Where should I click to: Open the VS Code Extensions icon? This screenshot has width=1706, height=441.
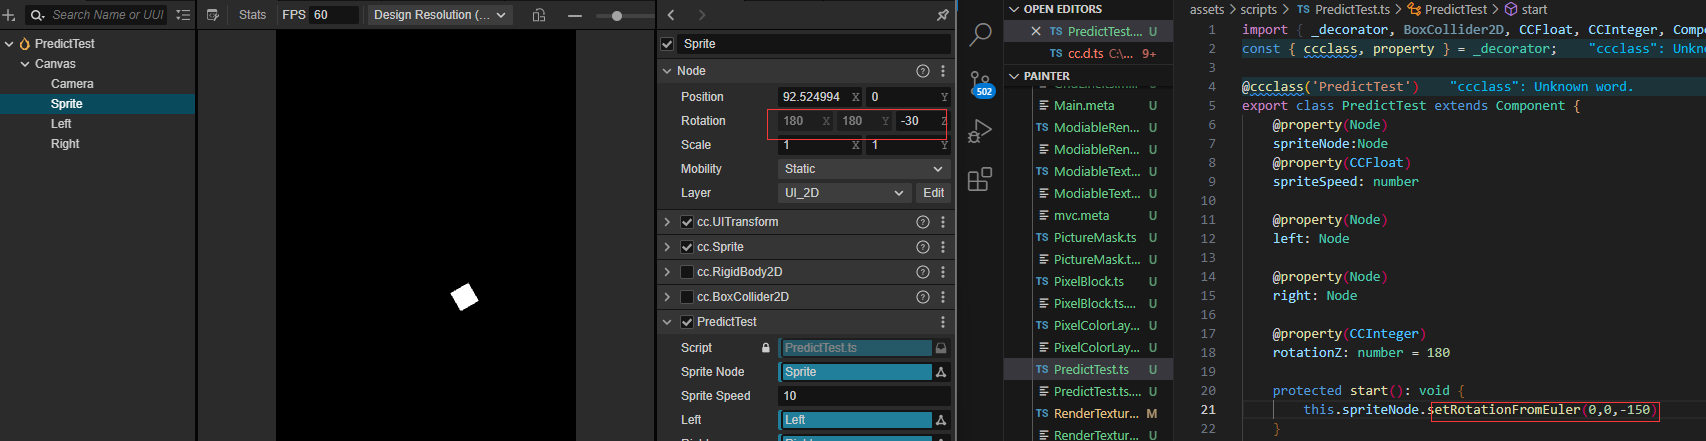click(980, 179)
